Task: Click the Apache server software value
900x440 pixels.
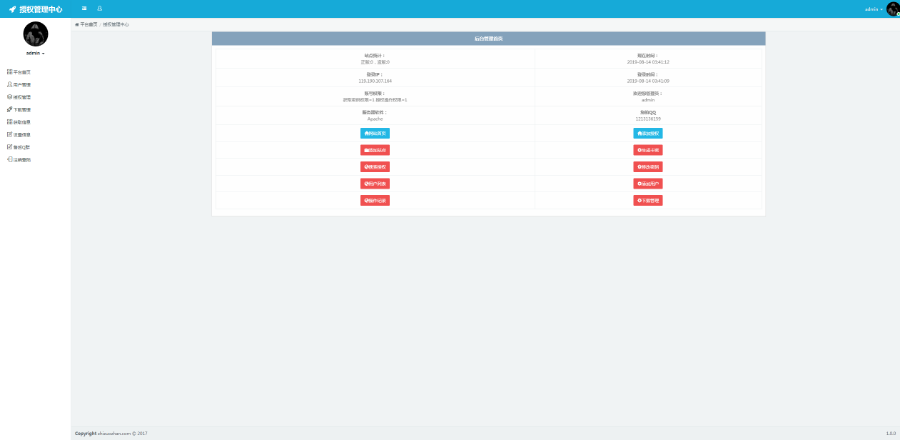Action: tap(375, 119)
